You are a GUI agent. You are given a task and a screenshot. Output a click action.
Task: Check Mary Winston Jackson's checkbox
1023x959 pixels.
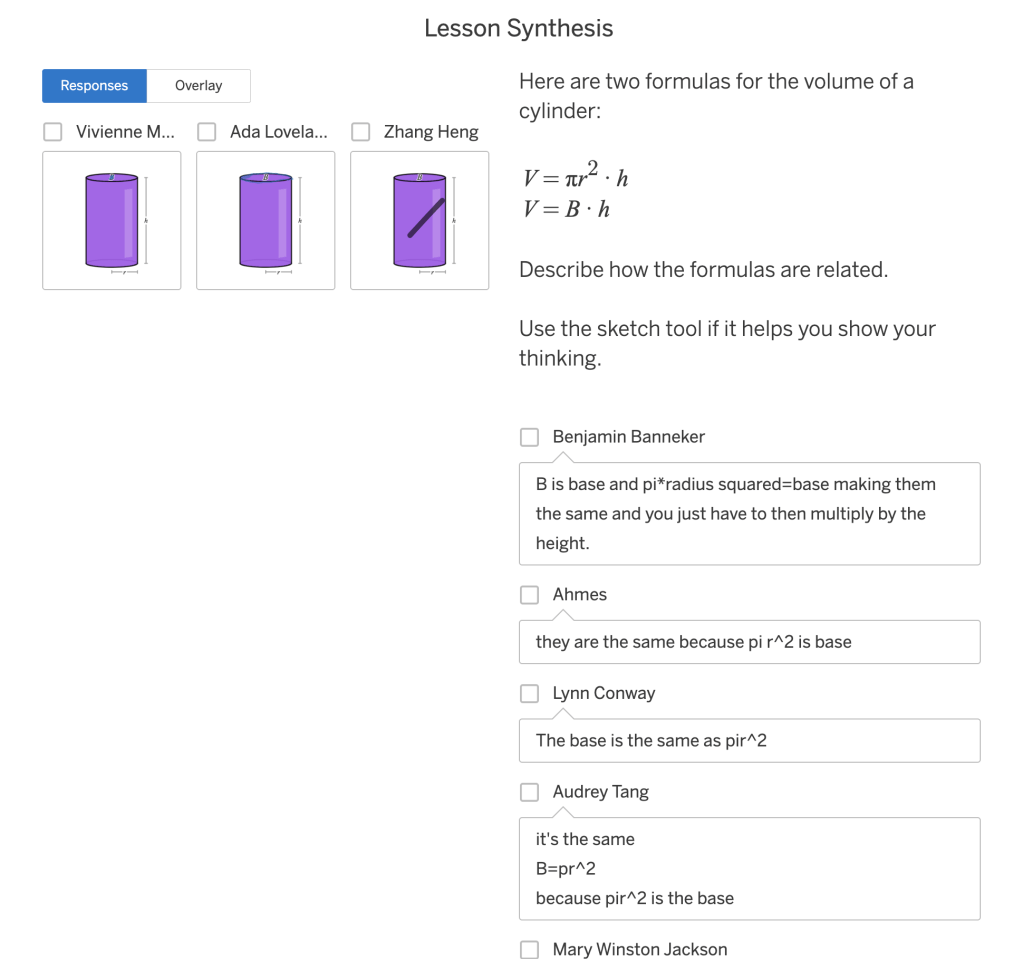tap(529, 949)
